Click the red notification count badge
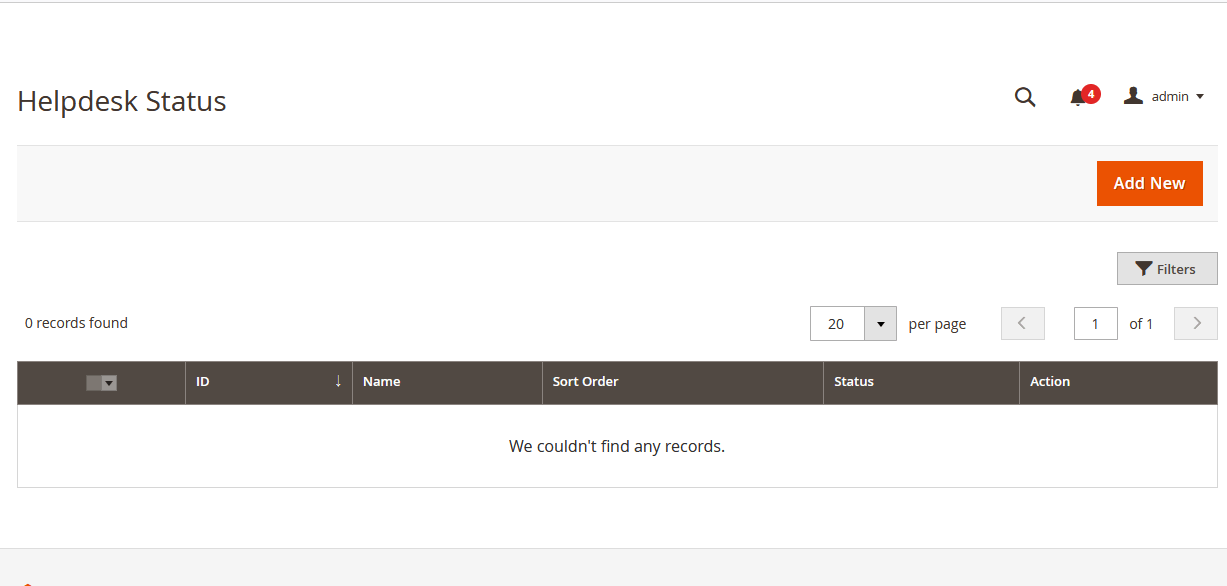 click(x=1091, y=94)
